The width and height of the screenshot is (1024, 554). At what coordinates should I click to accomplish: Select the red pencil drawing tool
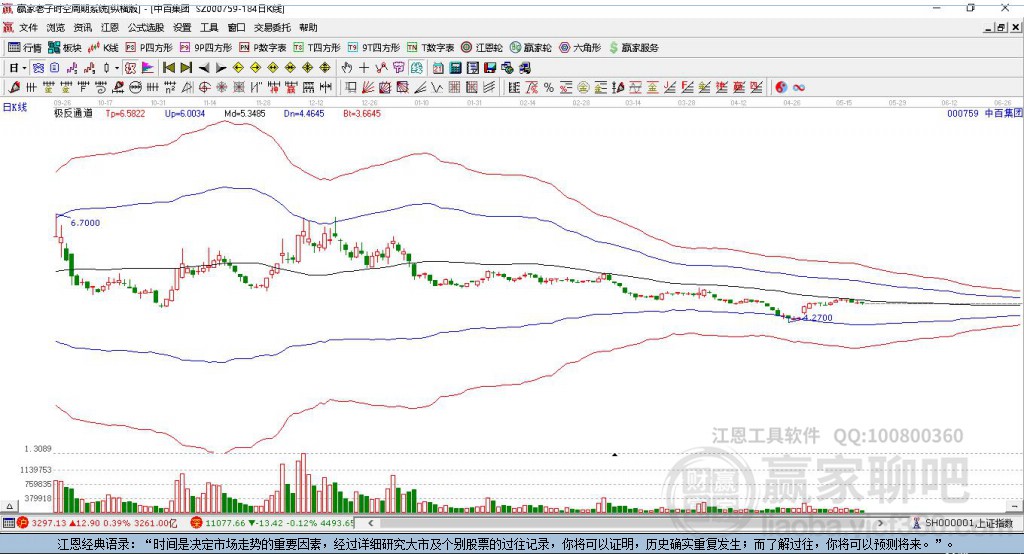(14, 88)
